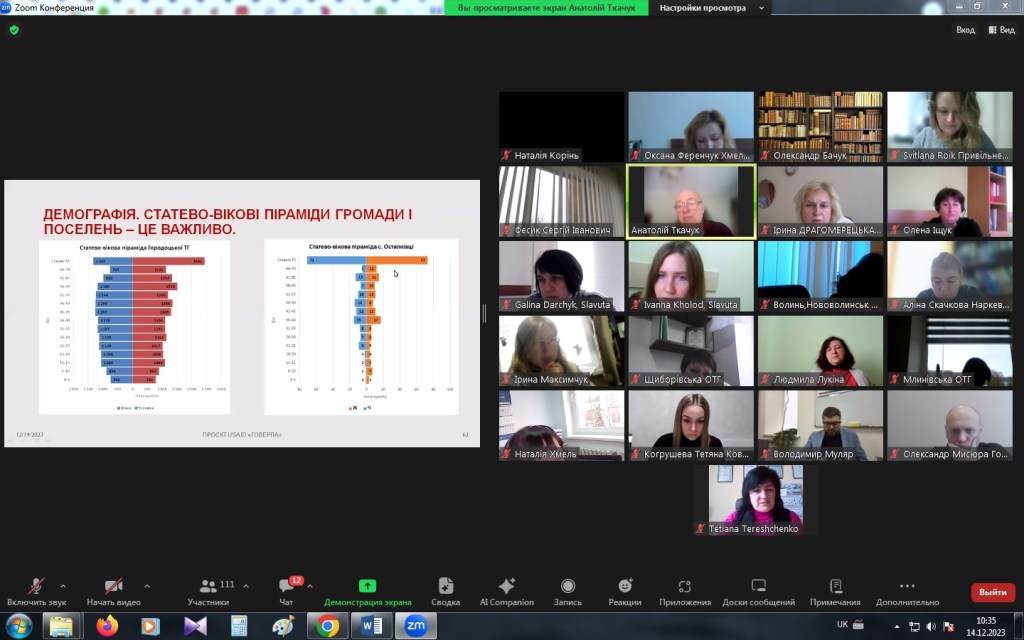Select Tetiana Tereshchenko video thumbnail
The width and height of the screenshot is (1024, 640).
tap(756, 499)
